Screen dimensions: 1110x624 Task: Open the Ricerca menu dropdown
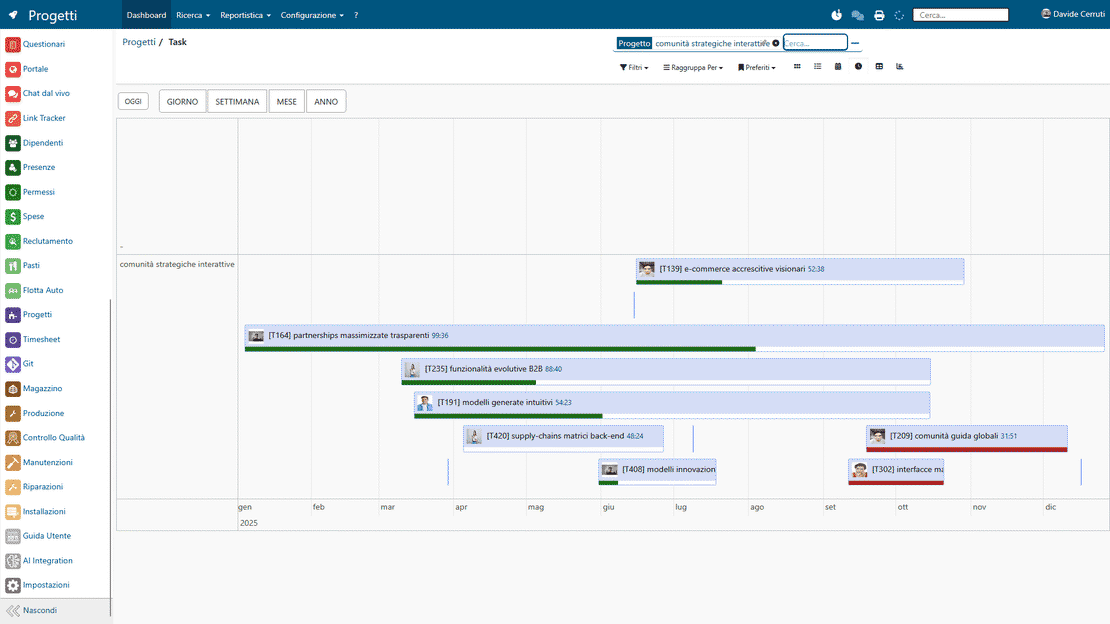(x=193, y=15)
